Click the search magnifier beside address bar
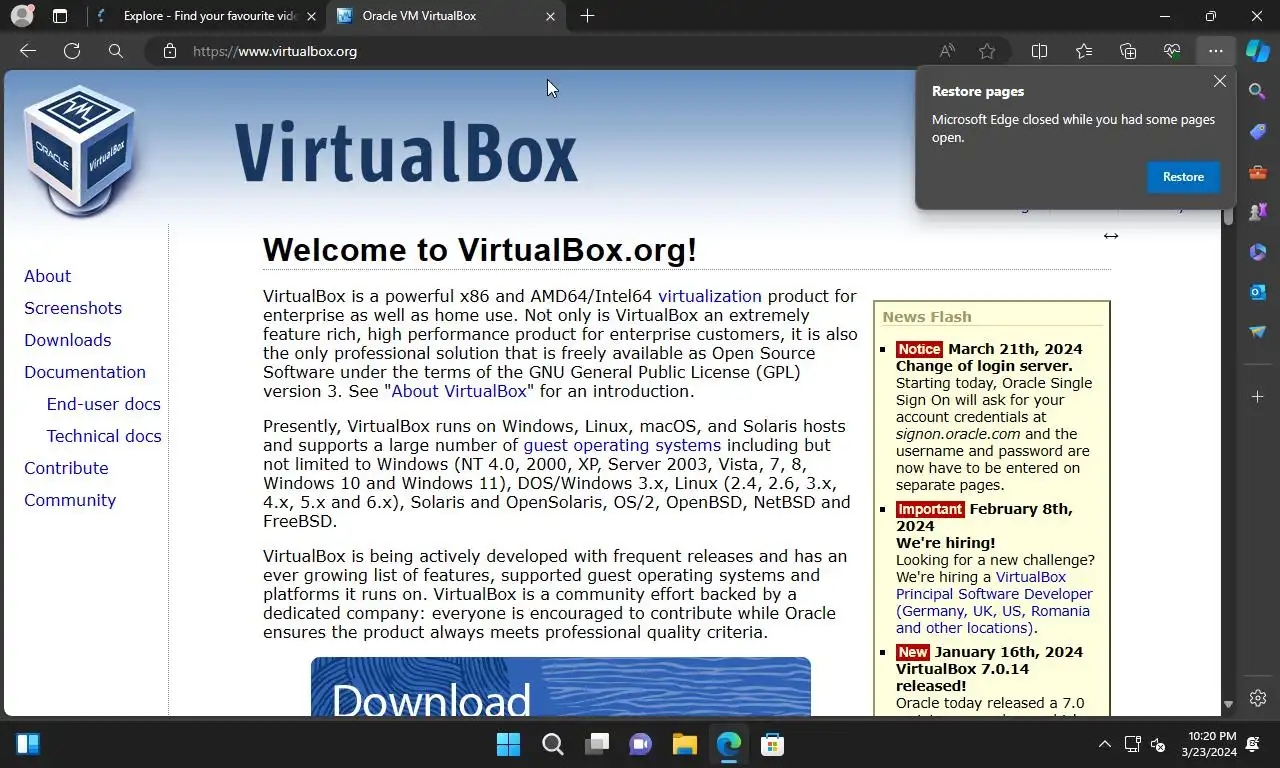Image resolution: width=1280 pixels, height=768 pixels. pos(116,51)
